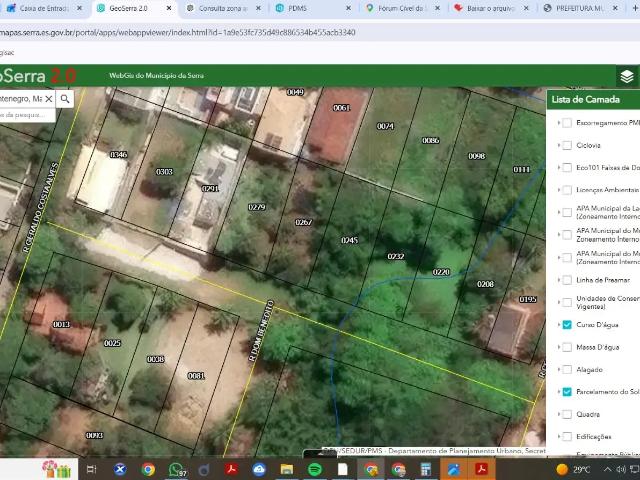The image size is (640, 480).
Task: Open first Adobe Acrobat taskbar icon
Action: pos(231,469)
